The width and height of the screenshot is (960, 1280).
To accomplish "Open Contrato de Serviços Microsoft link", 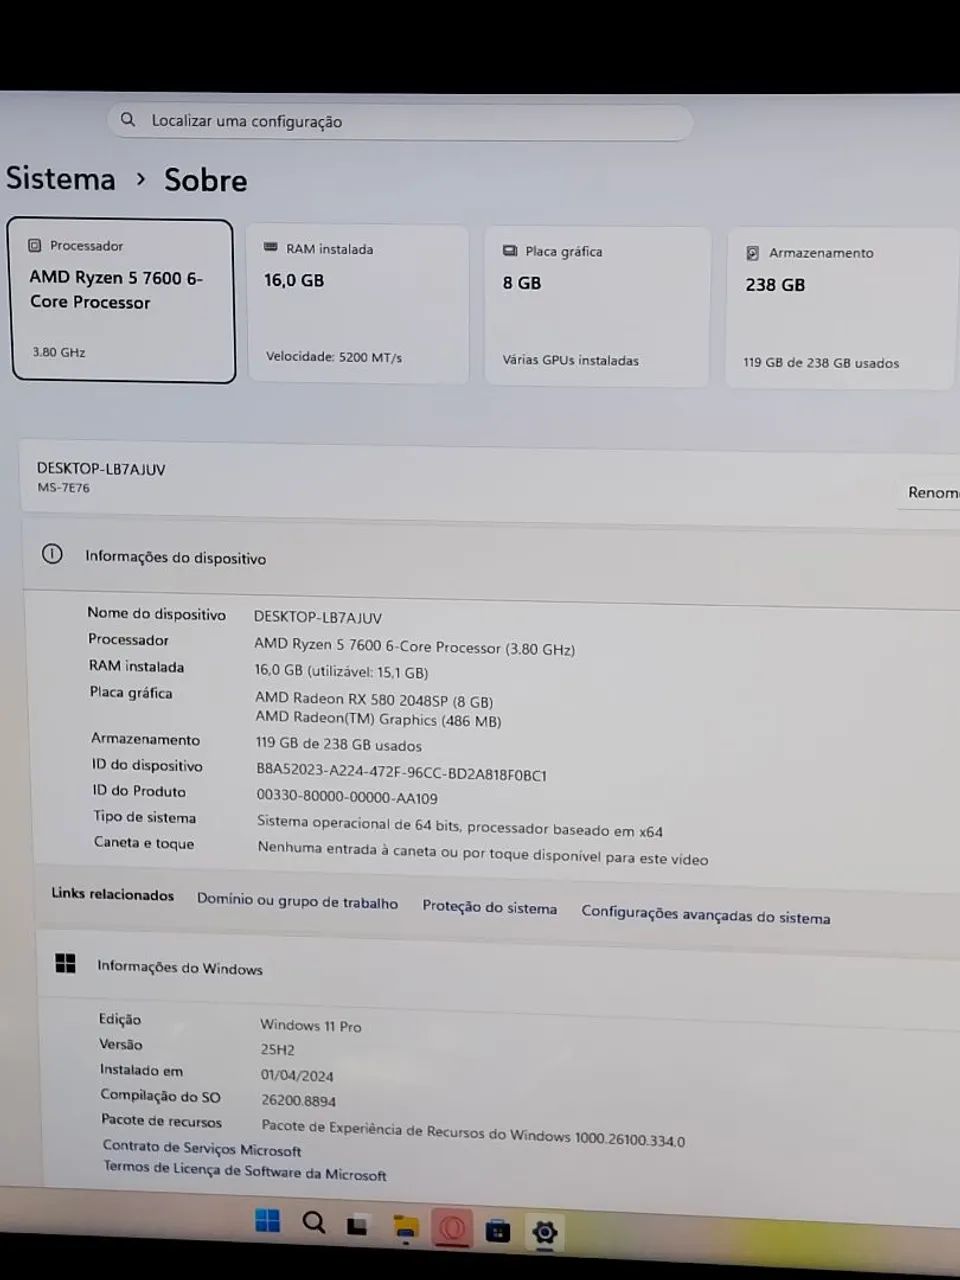I will 201,1148.
